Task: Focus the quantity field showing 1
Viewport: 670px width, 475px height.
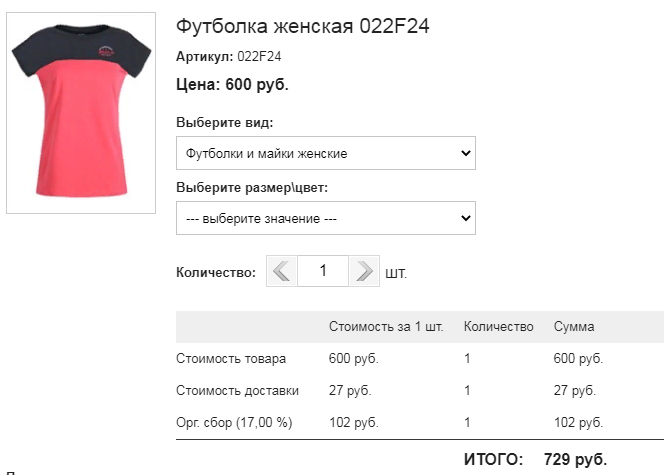Action: pos(323,271)
